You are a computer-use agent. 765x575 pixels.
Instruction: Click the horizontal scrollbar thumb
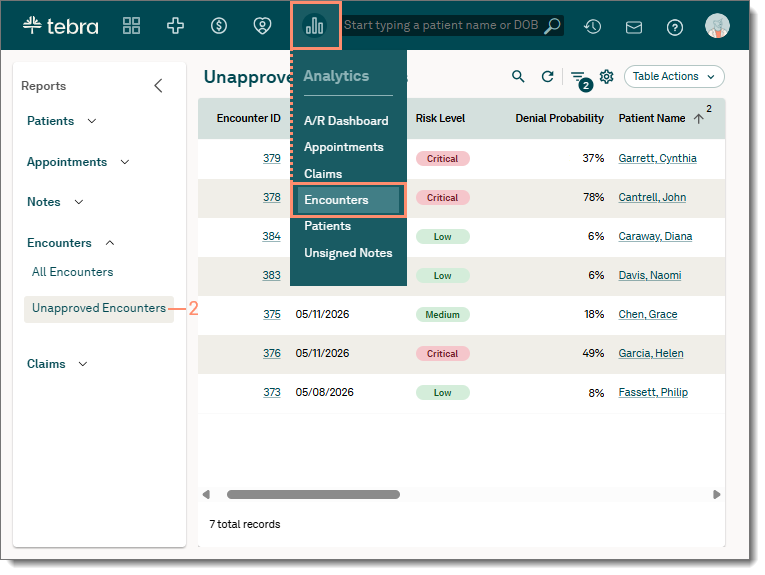click(313, 495)
